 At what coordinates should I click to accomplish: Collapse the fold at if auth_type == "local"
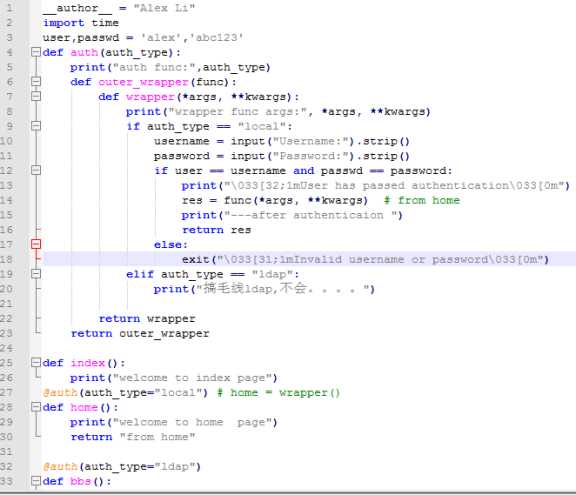click(x=36, y=126)
